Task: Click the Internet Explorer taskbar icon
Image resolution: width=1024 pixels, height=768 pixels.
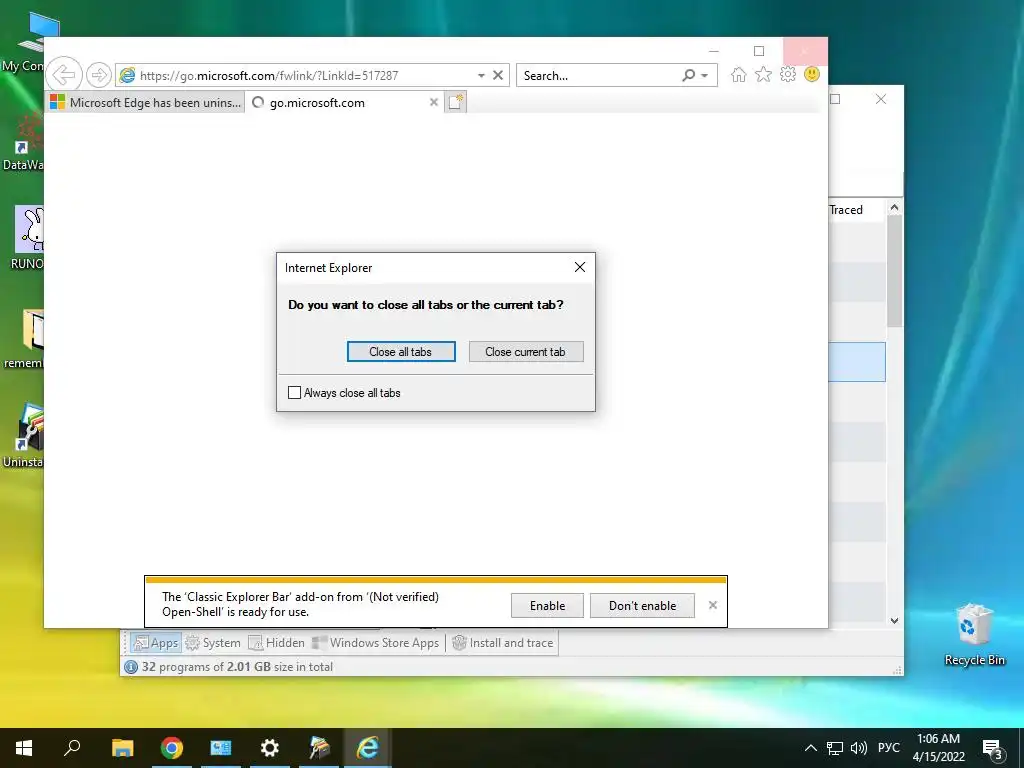Action: click(368, 748)
